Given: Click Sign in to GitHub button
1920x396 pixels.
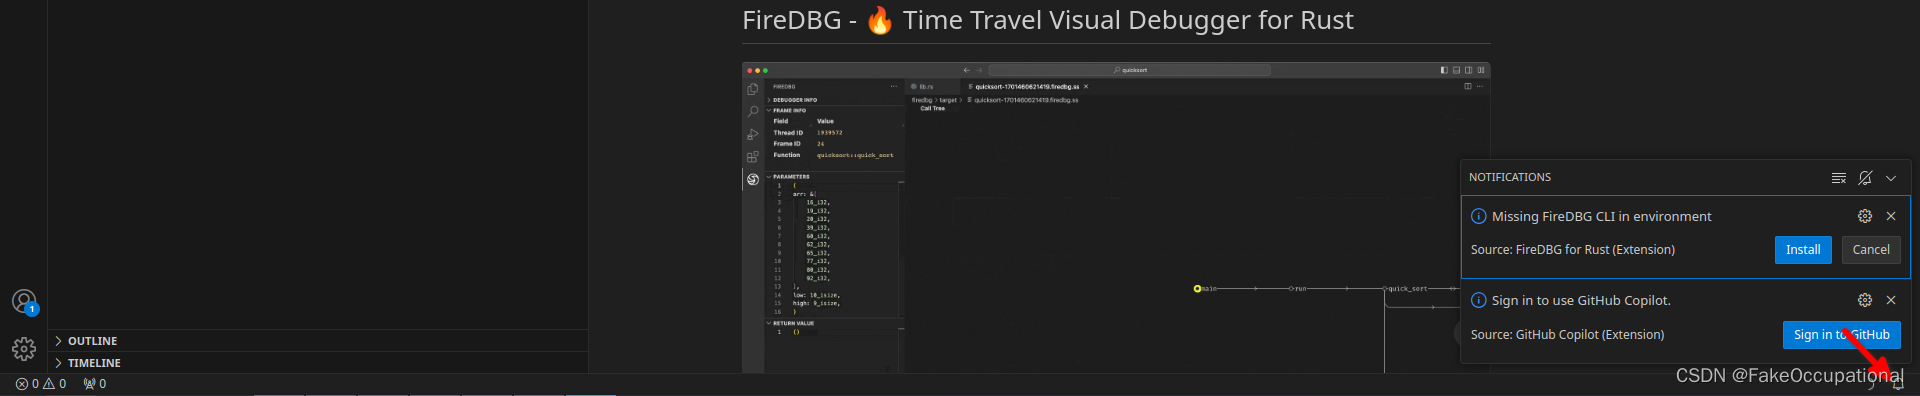Looking at the screenshot, I should (1842, 335).
